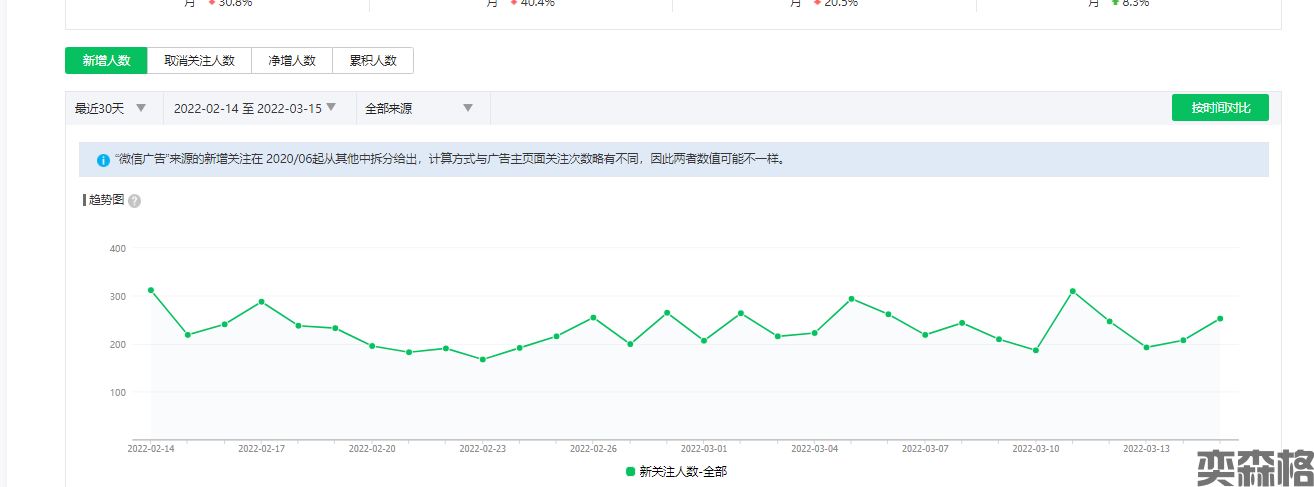1314x487 pixels.
Task: Click the first chart data point on 2022-02-14
Action: pyautogui.click(x=151, y=290)
